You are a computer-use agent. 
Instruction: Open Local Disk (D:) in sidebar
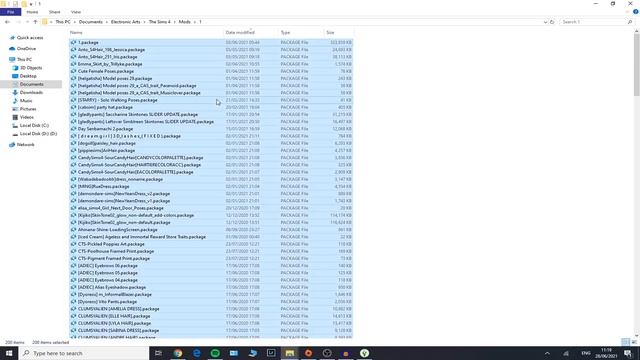[38, 133]
